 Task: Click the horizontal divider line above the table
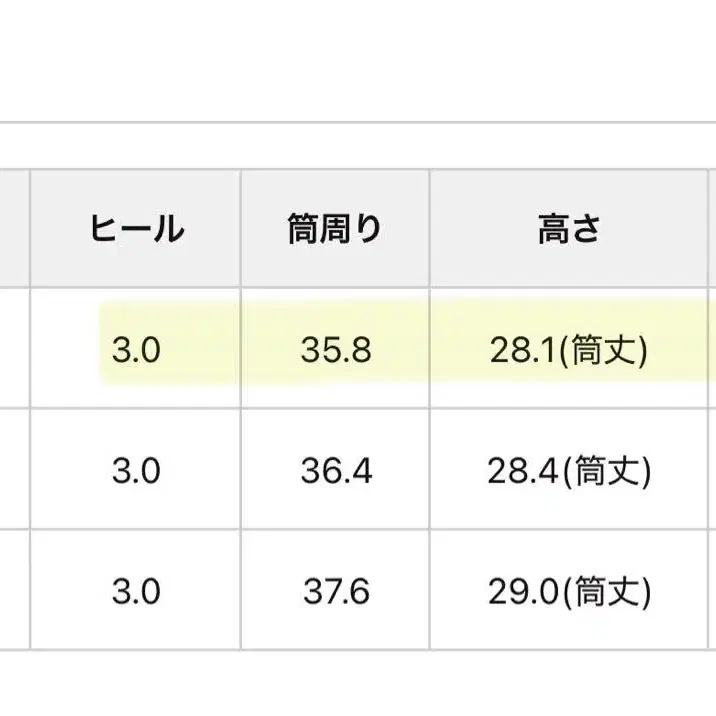click(358, 123)
